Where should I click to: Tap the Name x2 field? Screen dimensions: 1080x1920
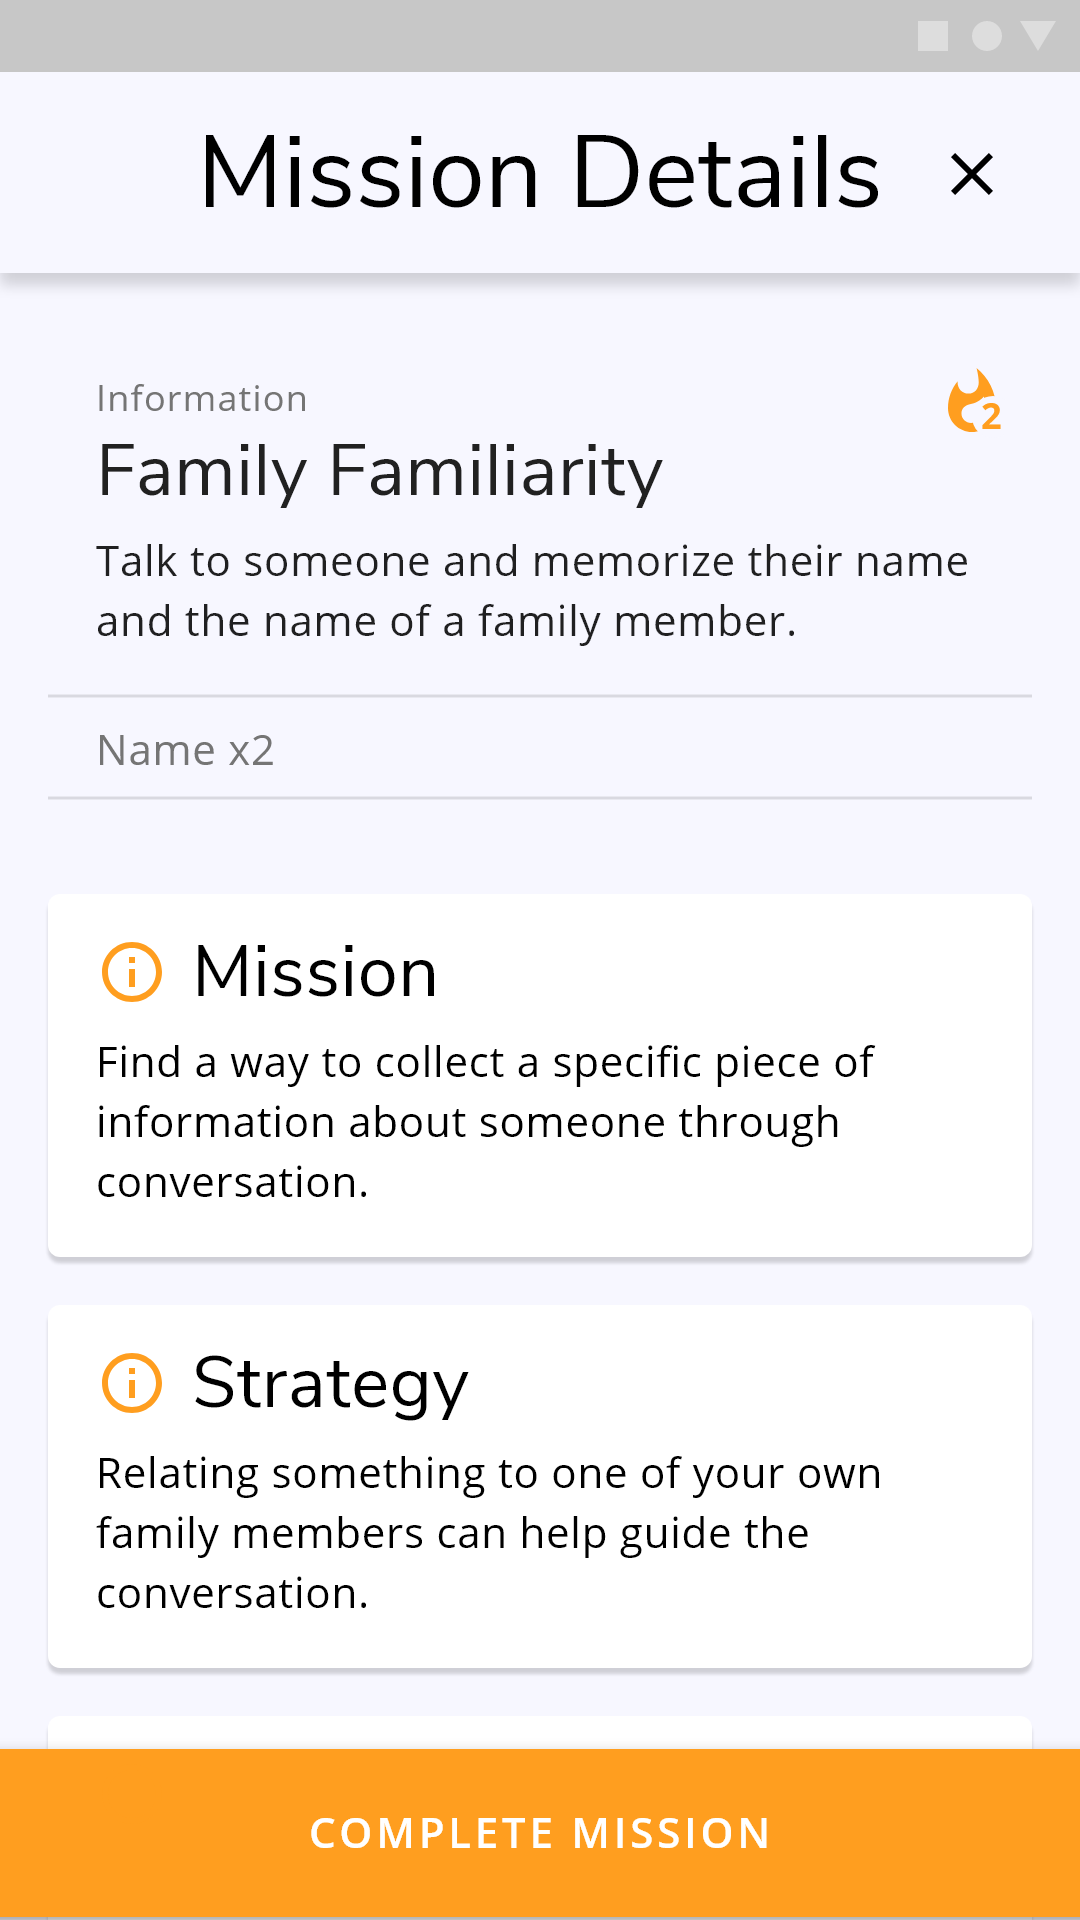pyautogui.click(x=540, y=750)
